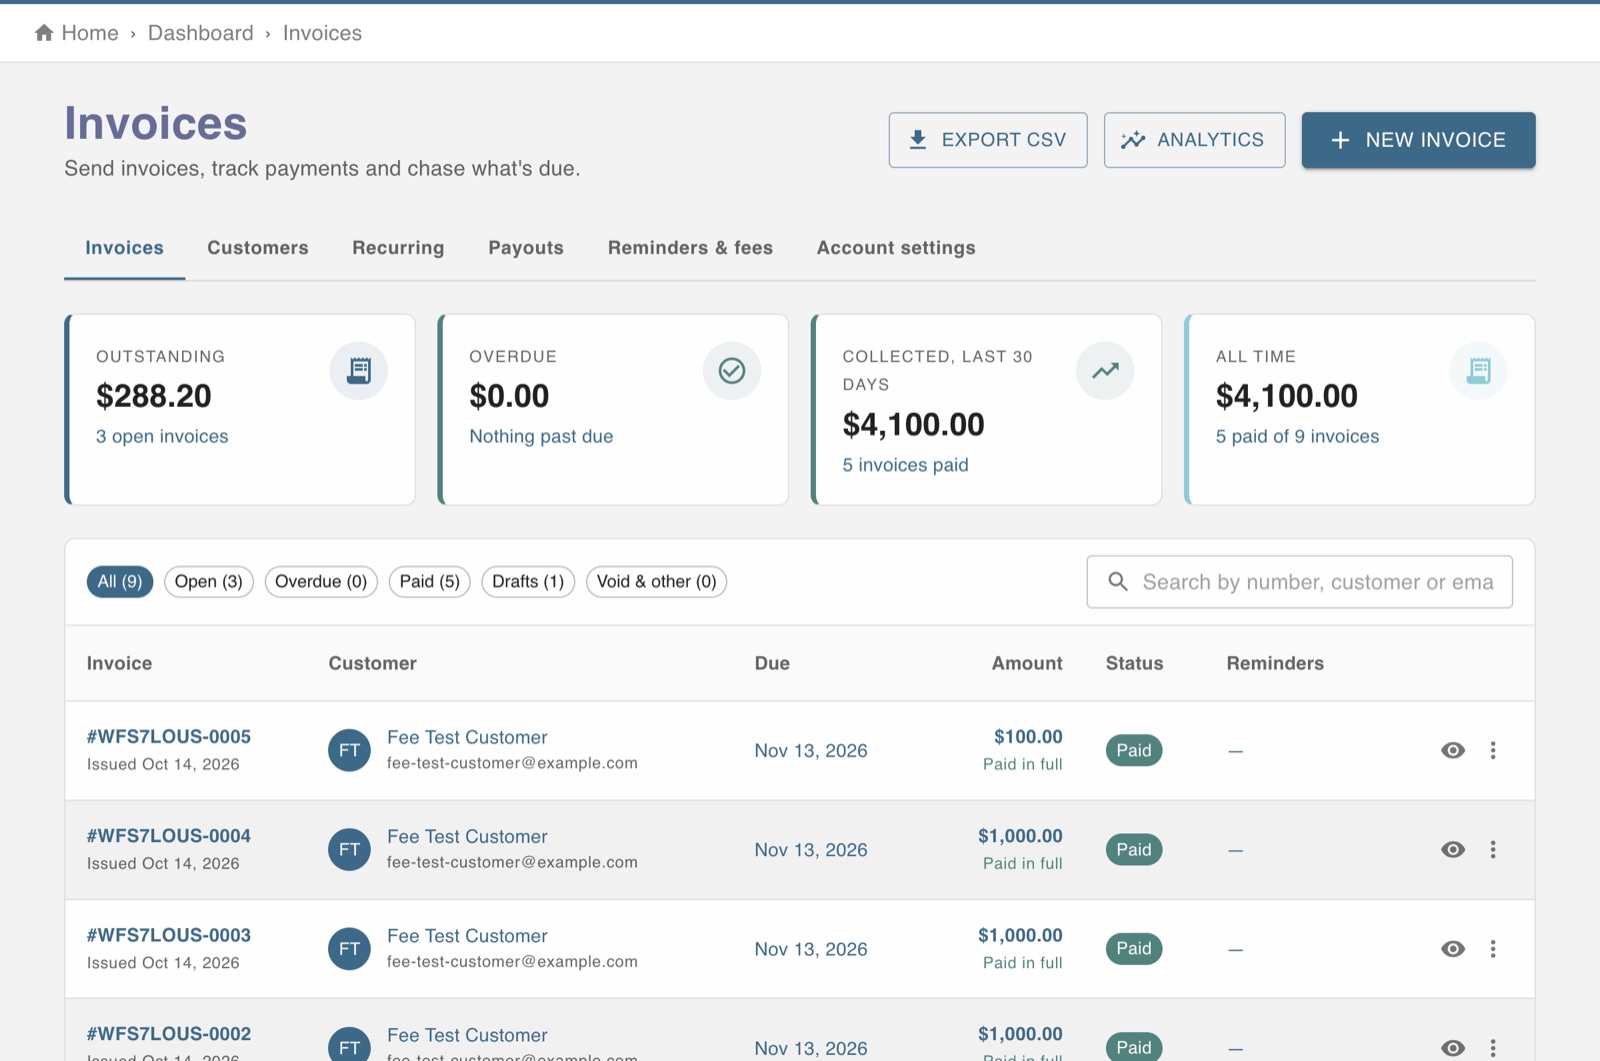
Task: Click the All Time card receipt icon
Action: coord(1478,371)
